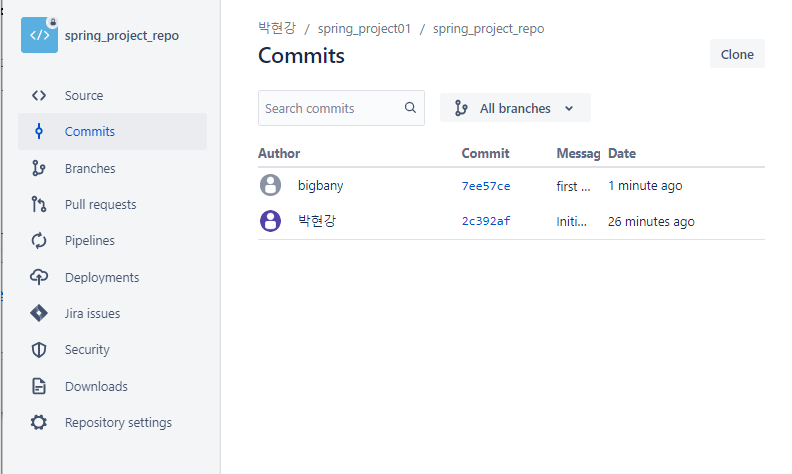Image resolution: width=792 pixels, height=474 pixels.
Task: Click the Downloads document icon
Action: (x=39, y=386)
